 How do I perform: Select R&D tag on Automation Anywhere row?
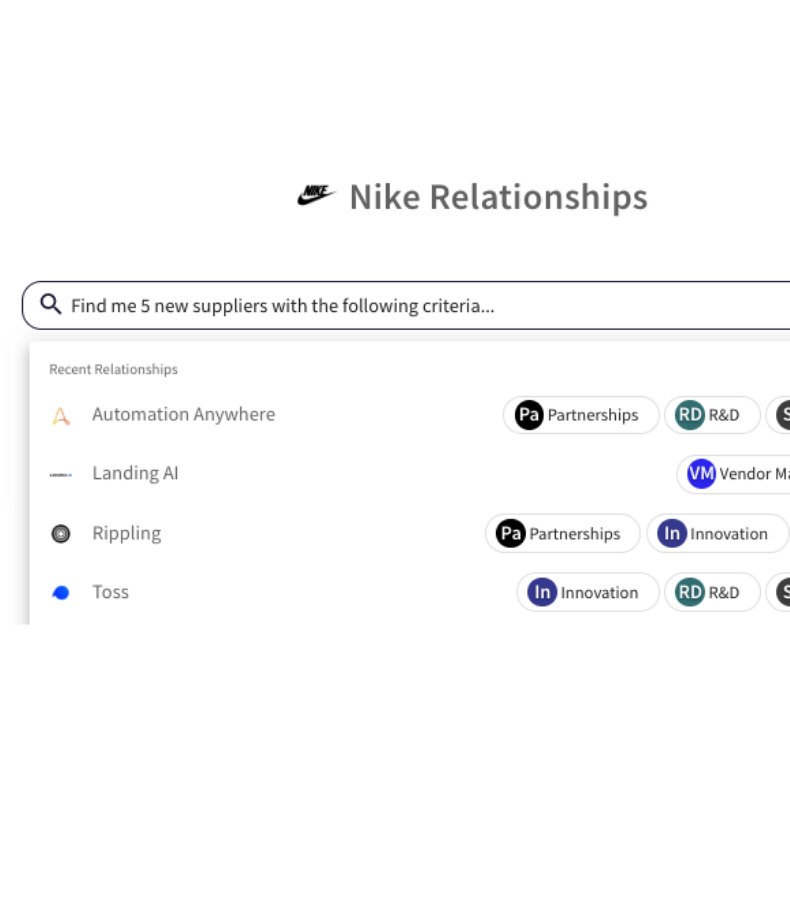click(712, 415)
